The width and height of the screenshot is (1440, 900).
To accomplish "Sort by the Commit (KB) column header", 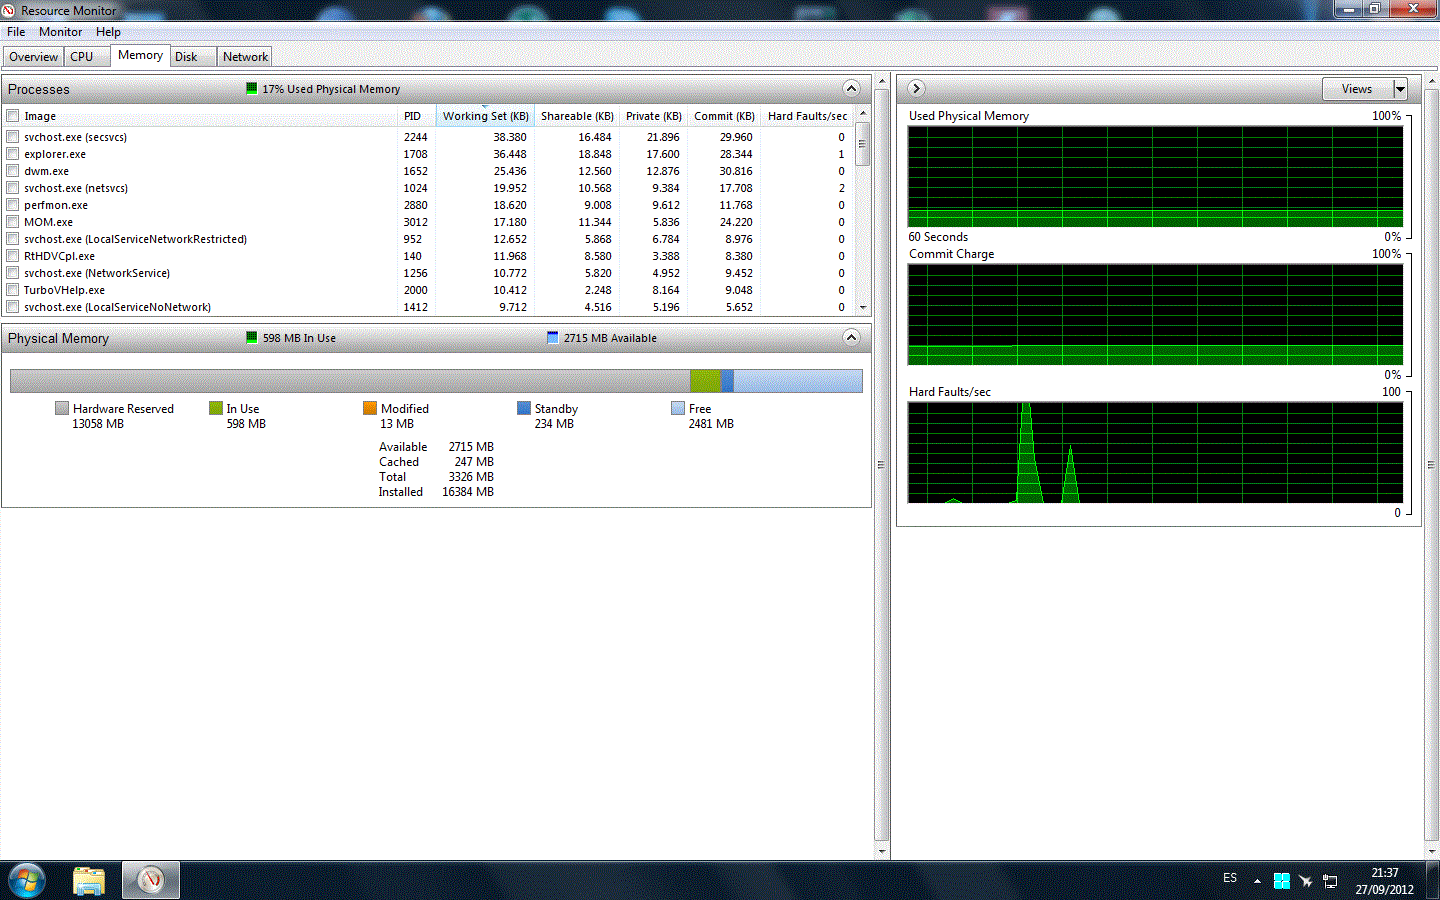I will click(724, 116).
